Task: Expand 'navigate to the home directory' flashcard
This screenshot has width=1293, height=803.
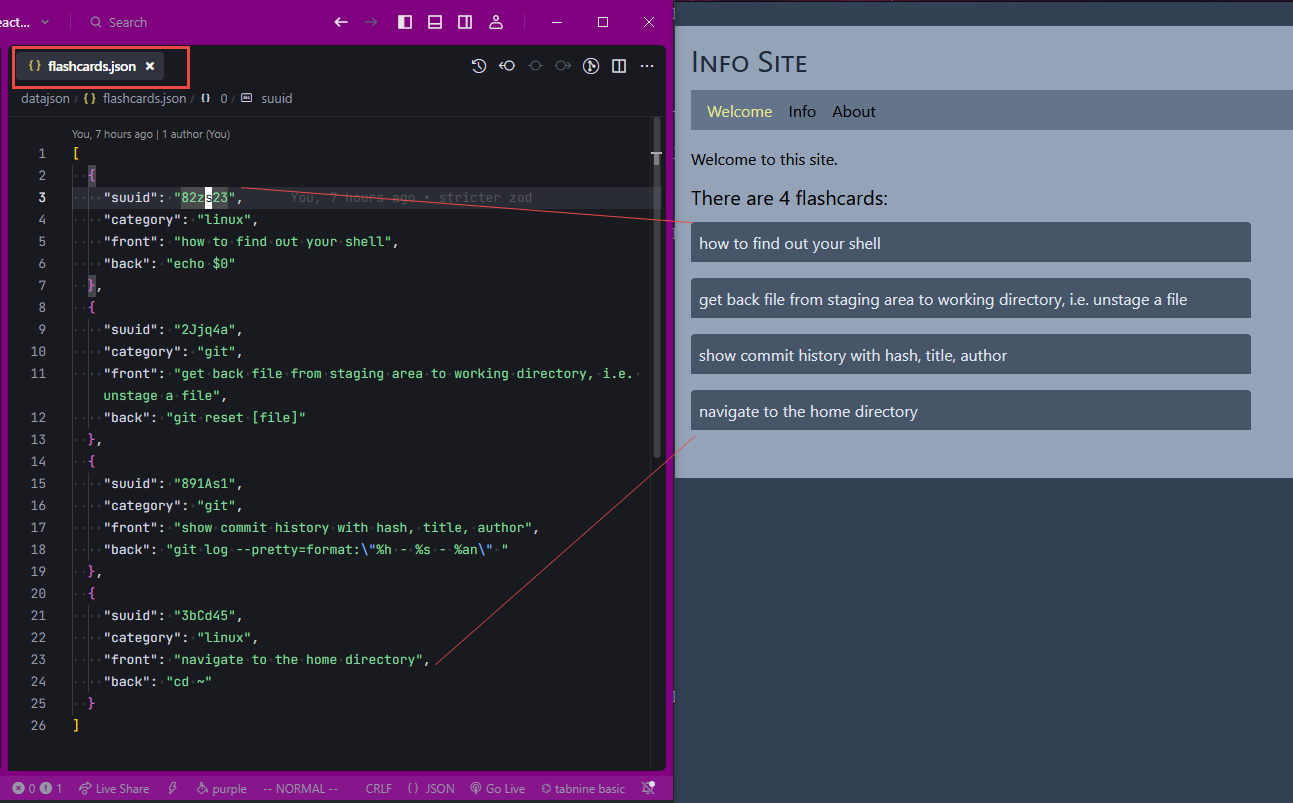Action: [x=970, y=411]
